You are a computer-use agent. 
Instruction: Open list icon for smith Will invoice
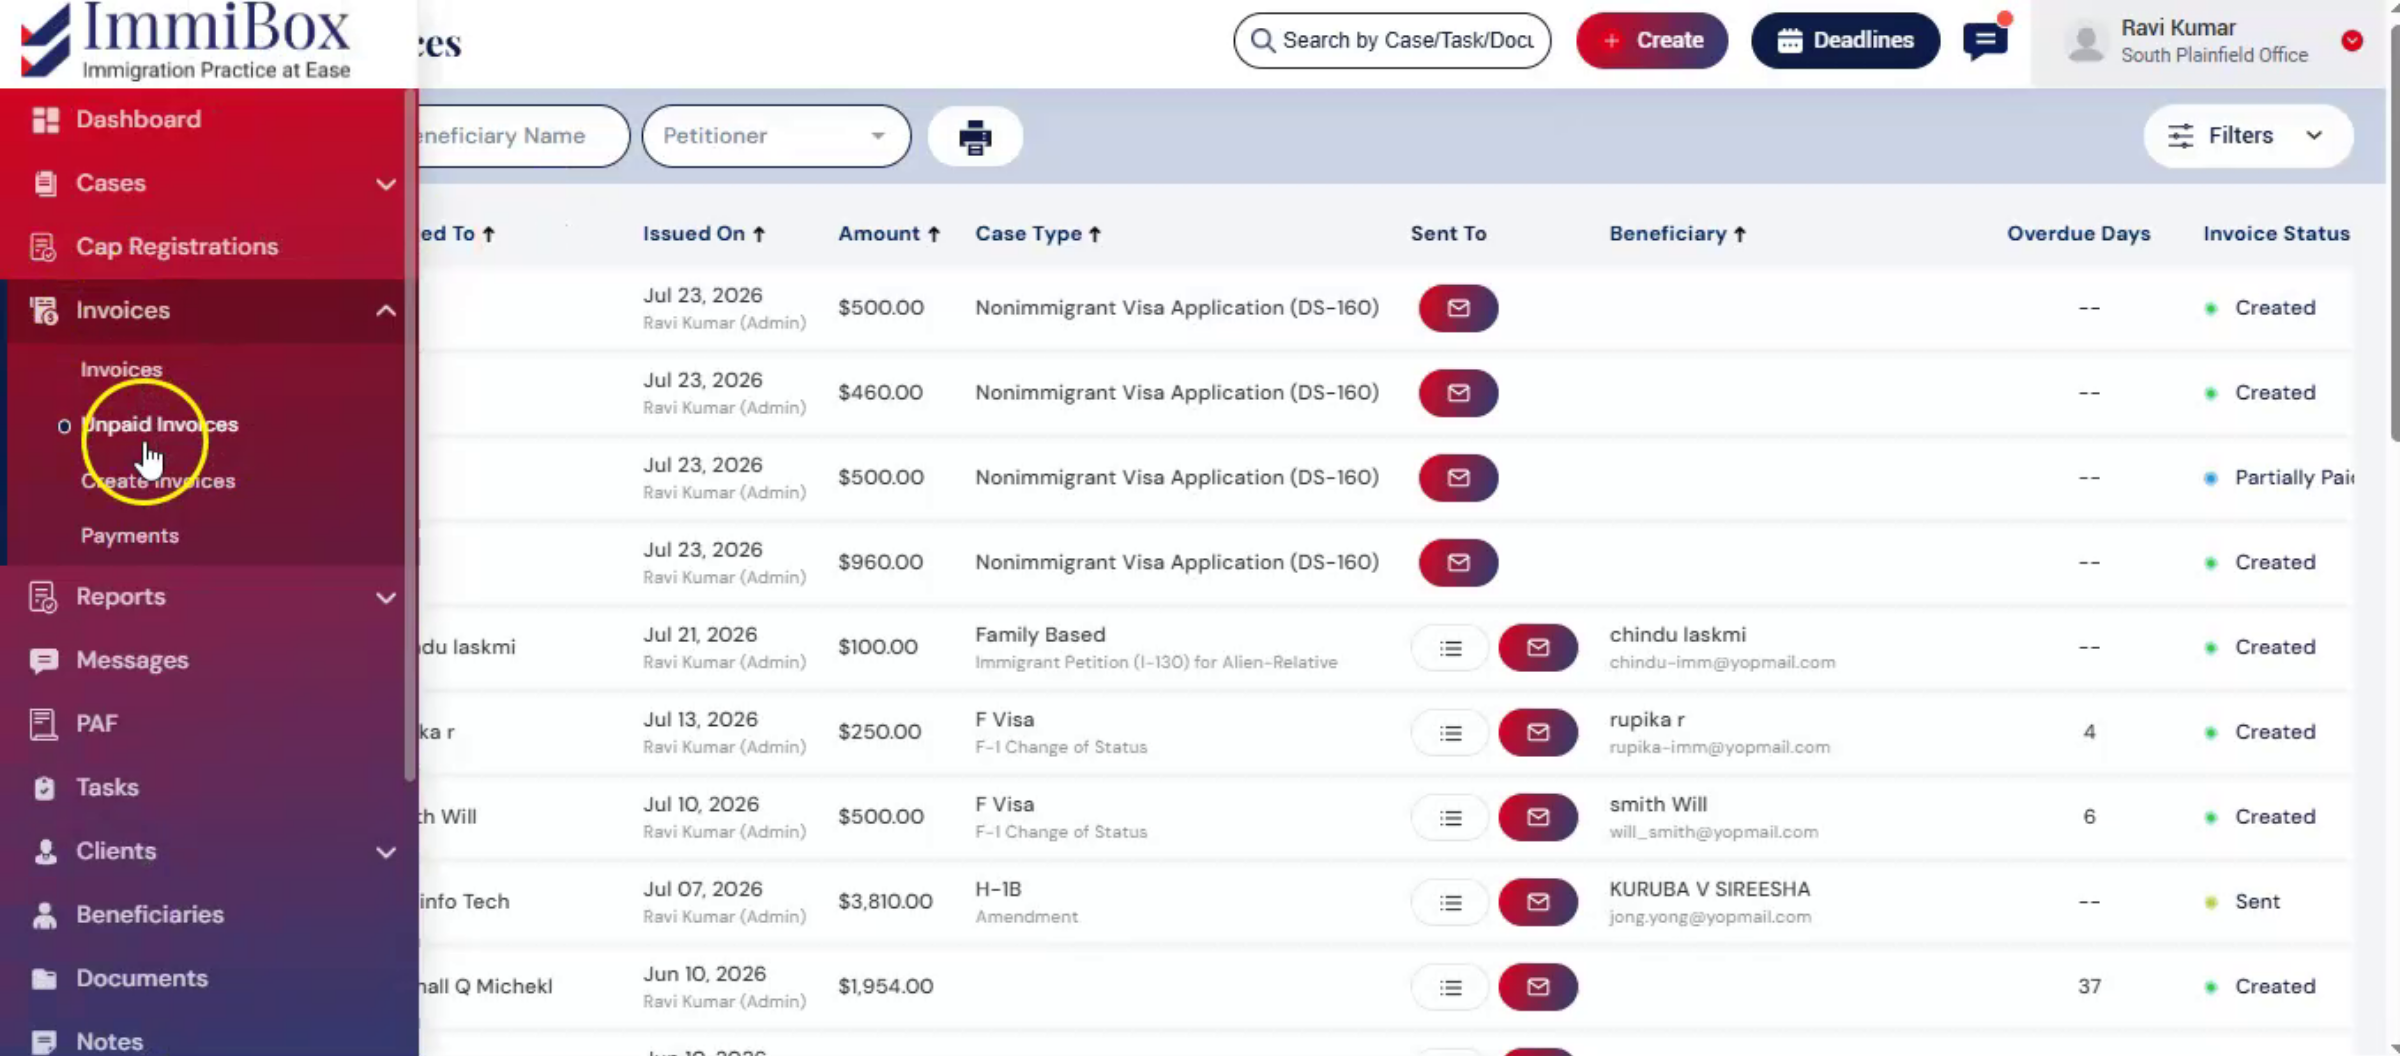point(1450,818)
